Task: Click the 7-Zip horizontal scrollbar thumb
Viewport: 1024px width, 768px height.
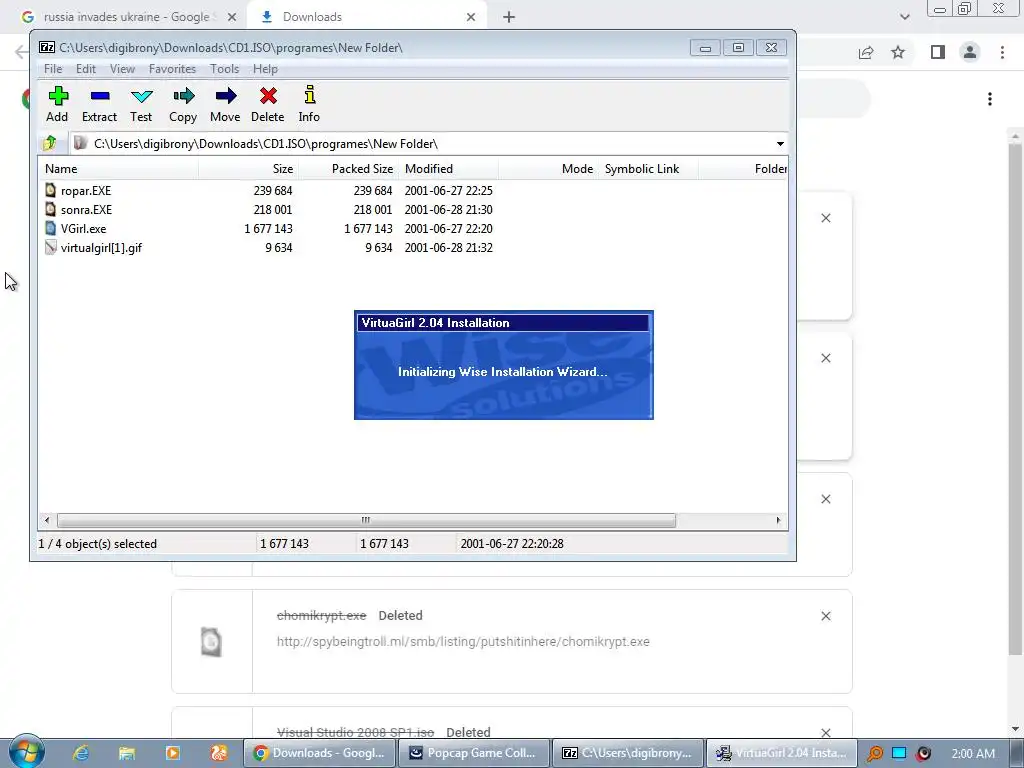Action: coord(366,520)
